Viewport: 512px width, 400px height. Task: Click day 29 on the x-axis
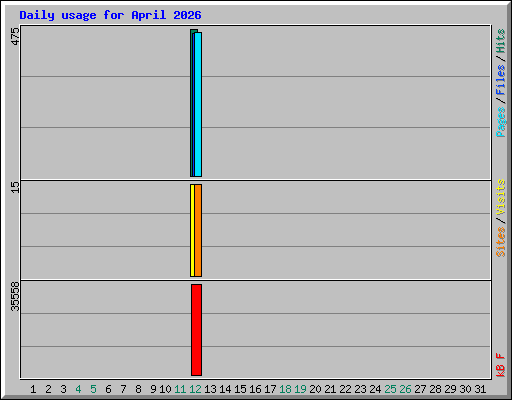click(450, 389)
